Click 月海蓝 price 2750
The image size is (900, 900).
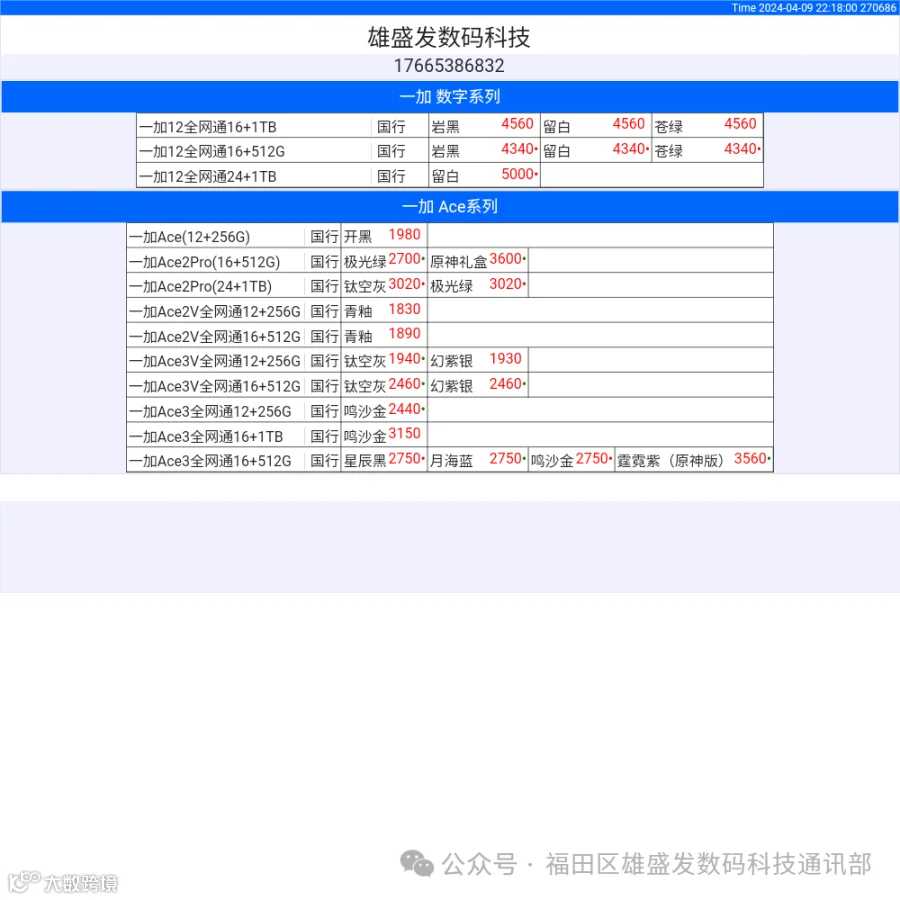506,459
